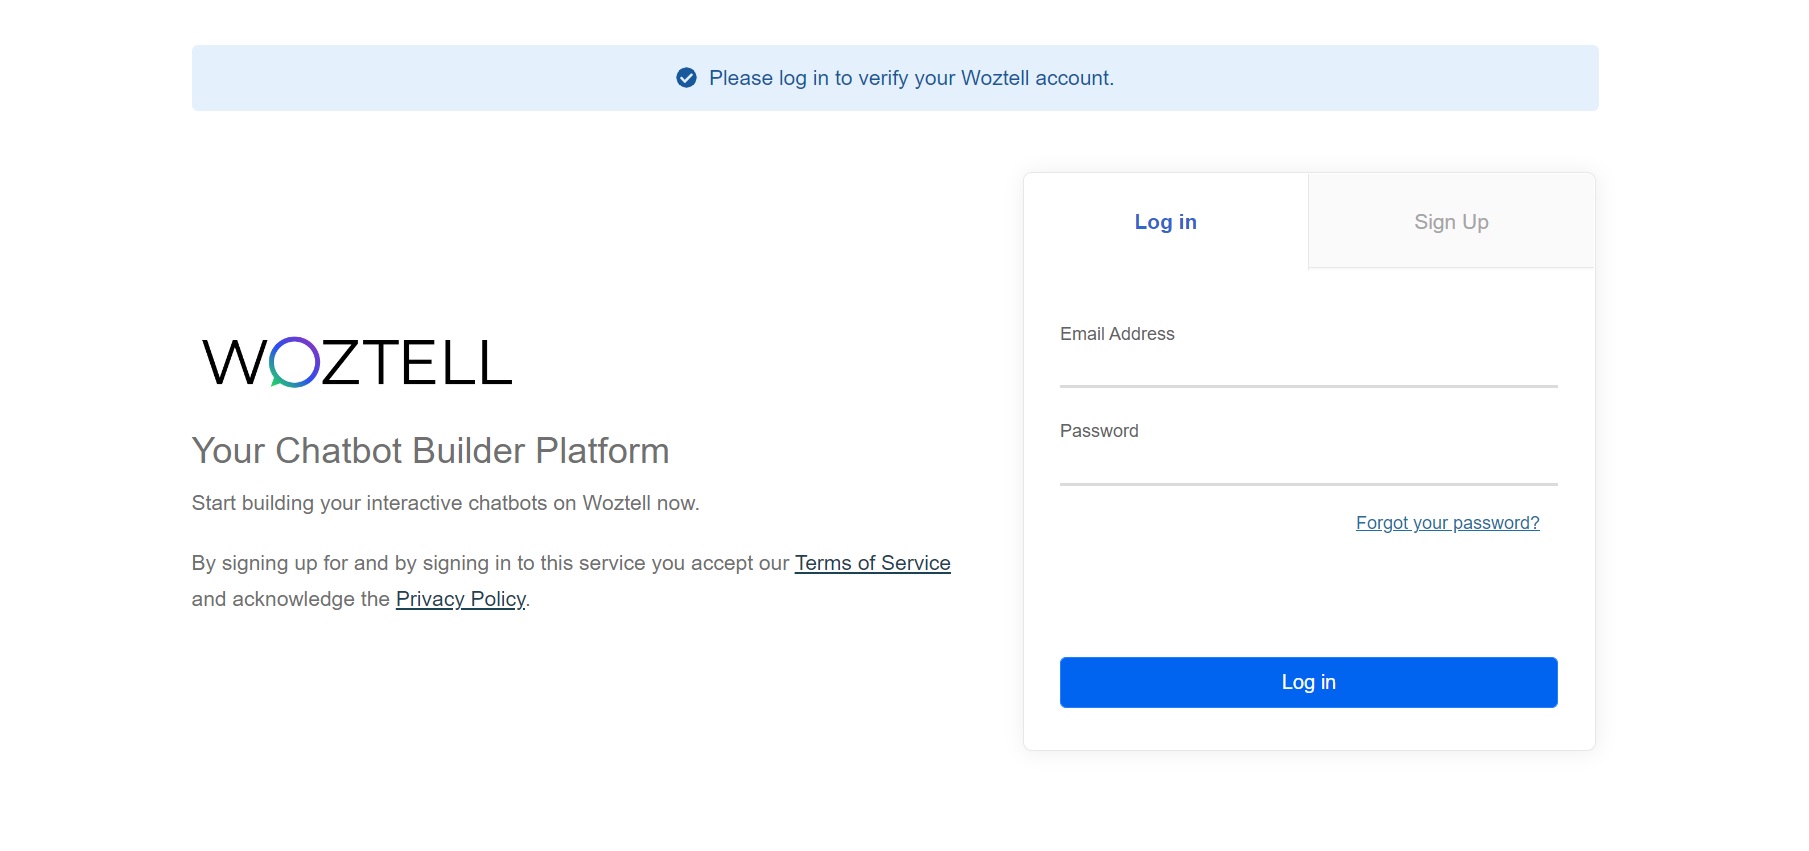Image resolution: width=1809 pixels, height=851 pixels.
Task: Focus the Email Address input field
Action: pyautogui.click(x=1308, y=368)
